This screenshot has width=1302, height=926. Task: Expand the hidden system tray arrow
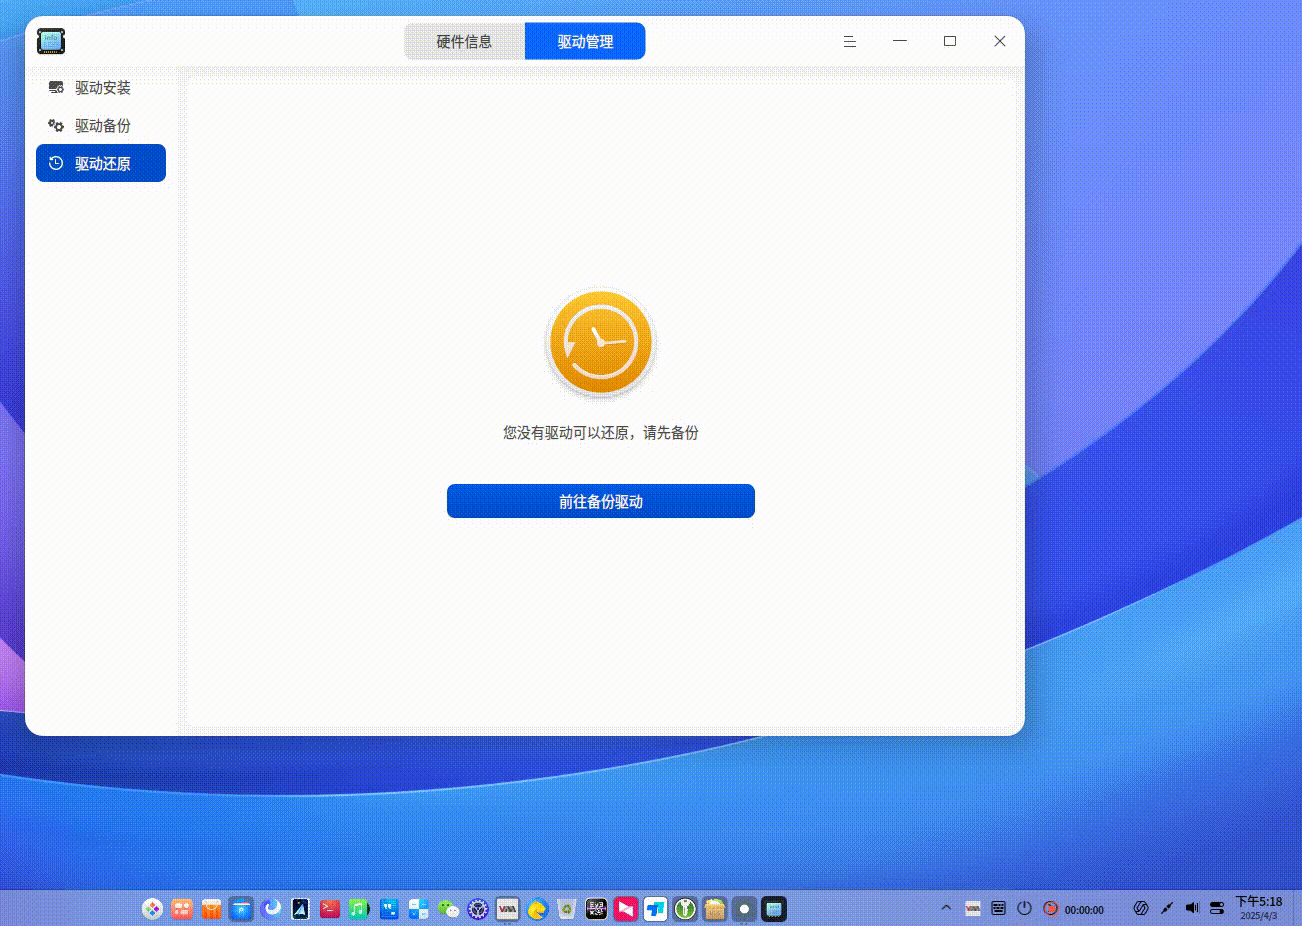946,908
